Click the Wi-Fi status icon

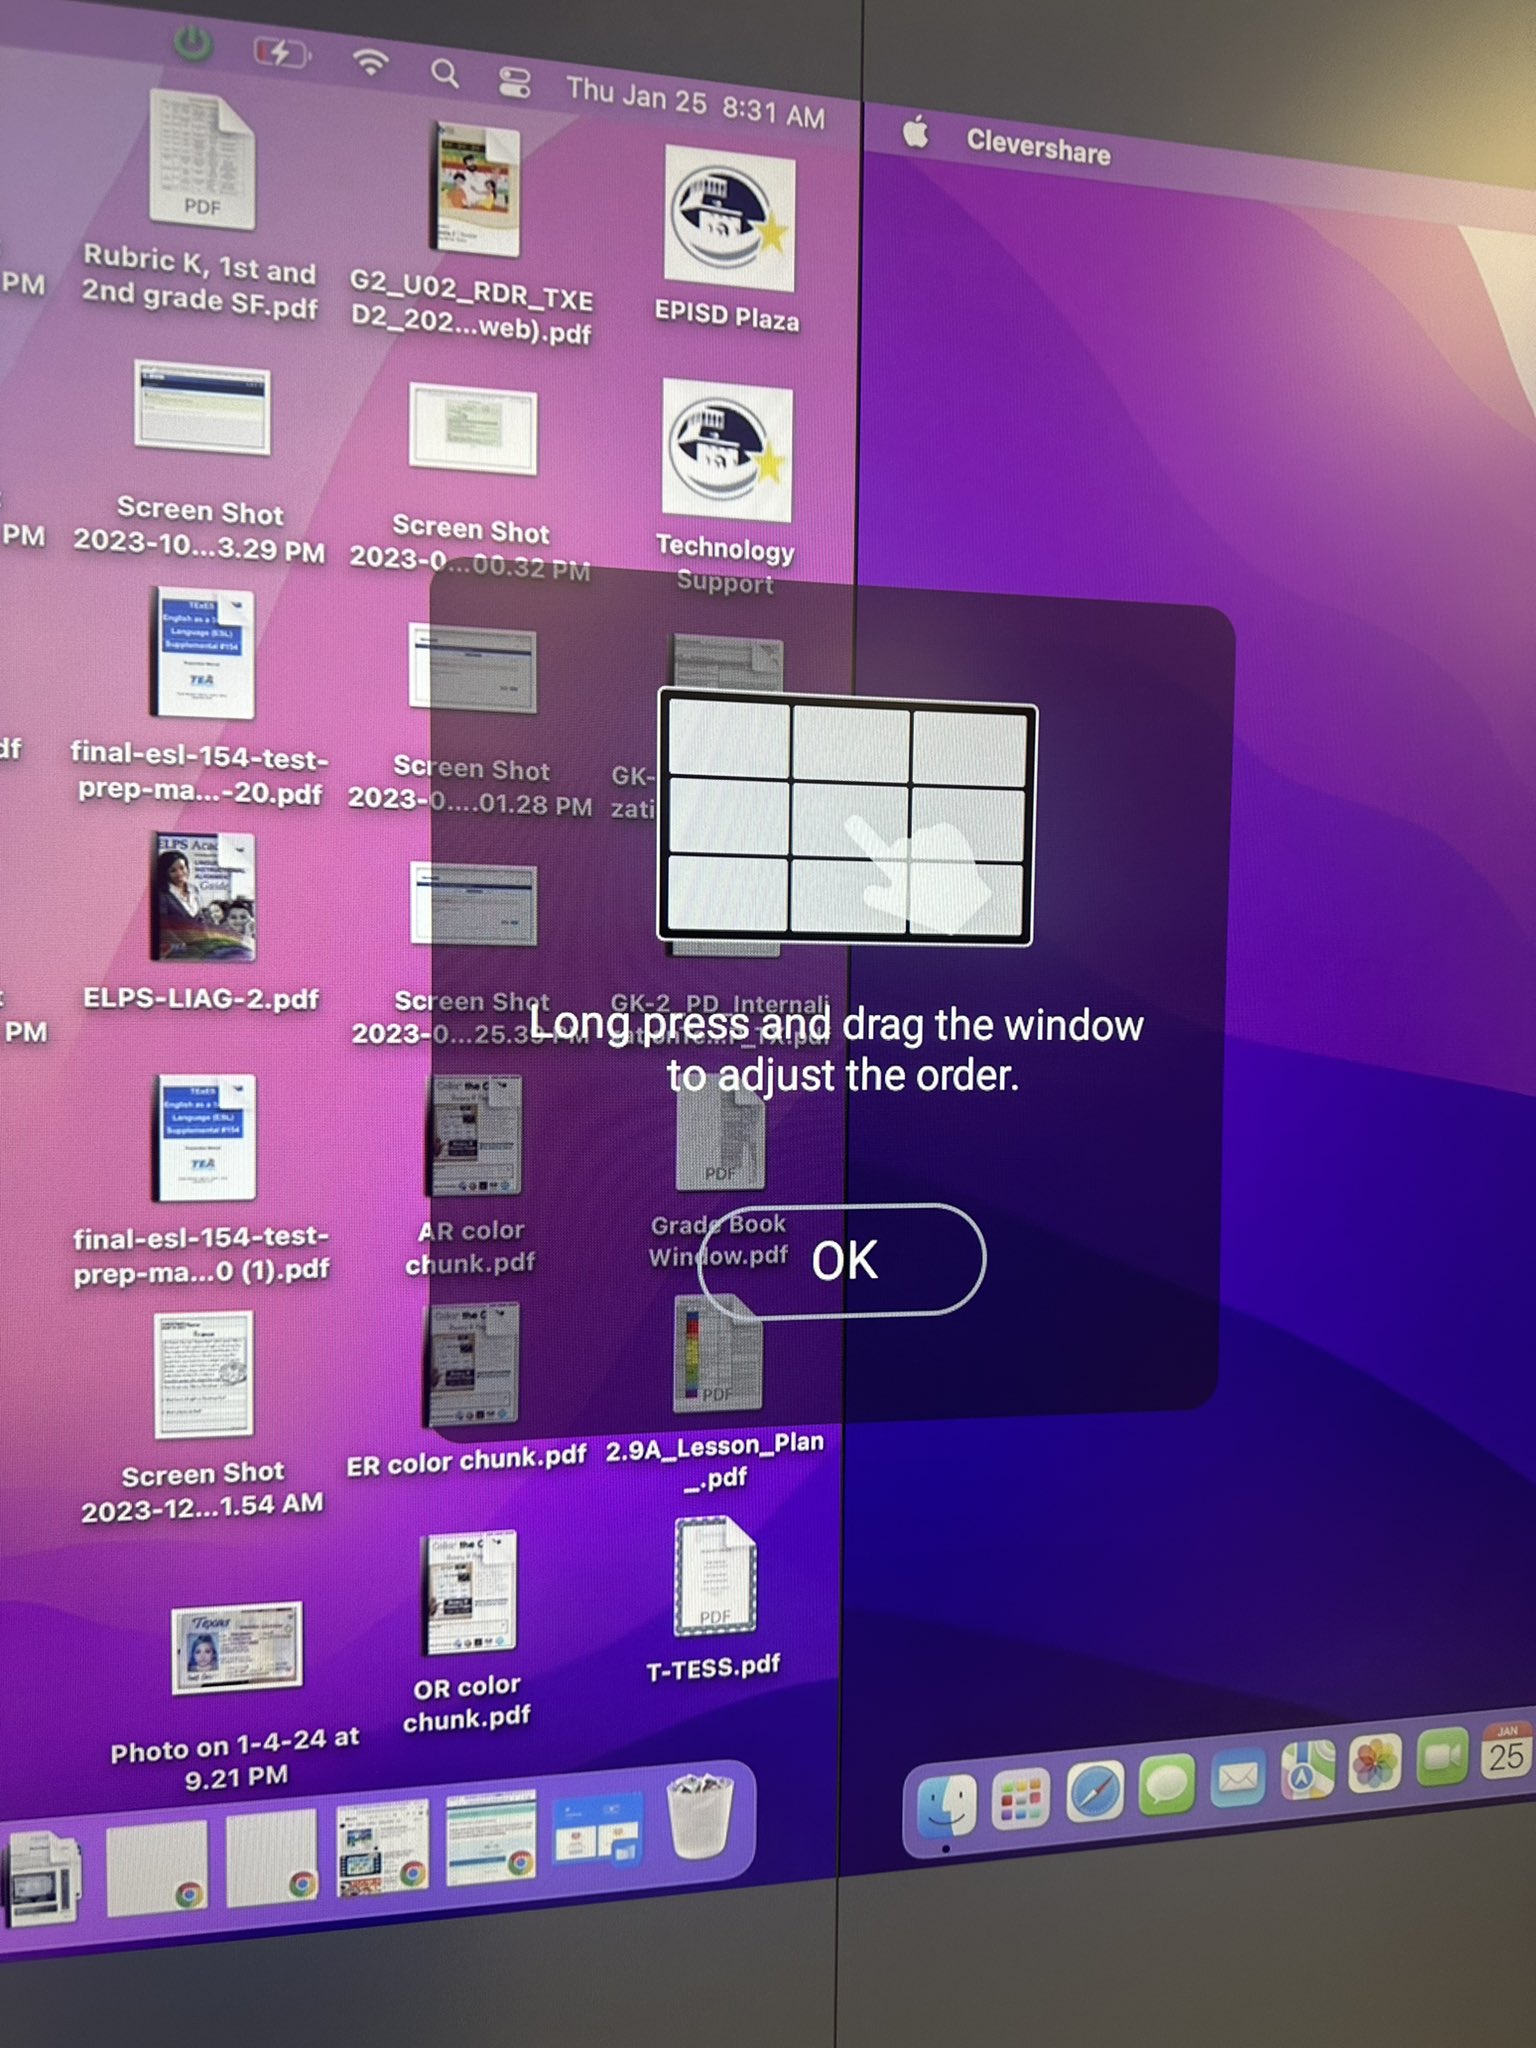click(370, 62)
